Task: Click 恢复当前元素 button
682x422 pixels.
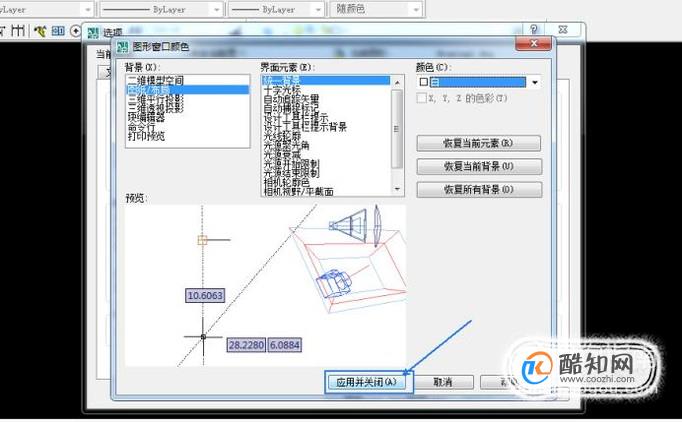Action: pyautogui.click(x=478, y=143)
